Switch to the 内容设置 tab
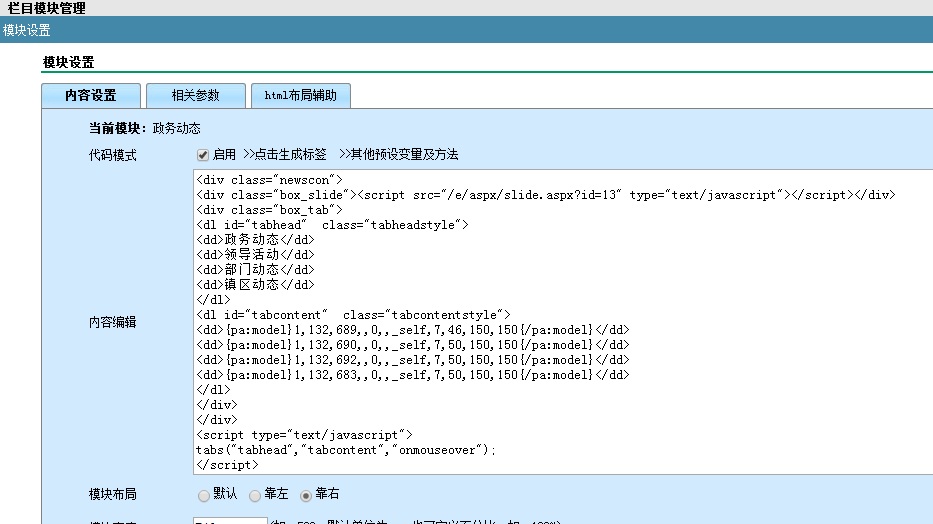The height and width of the screenshot is (524, 933). [91, 96]
